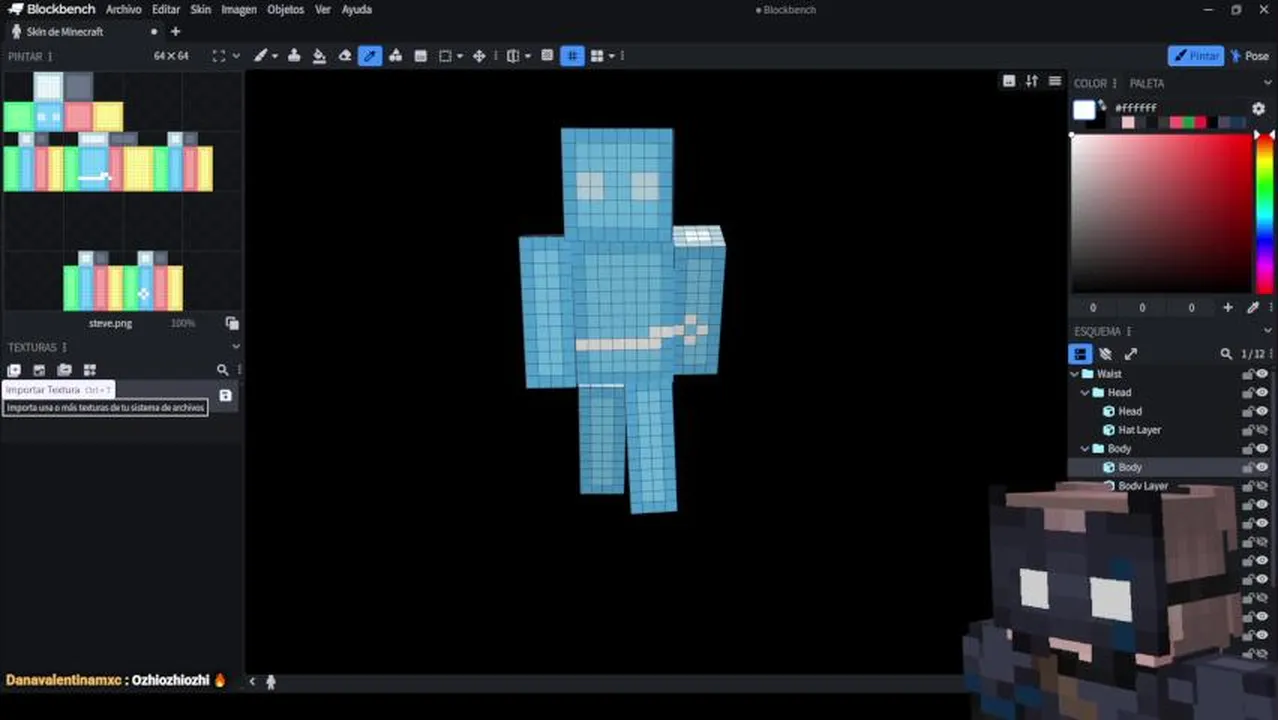Viewport: 1278px width, 720px height.
Task: Collapse the Esquema panel chevron
Action: tap(1268, 331)
